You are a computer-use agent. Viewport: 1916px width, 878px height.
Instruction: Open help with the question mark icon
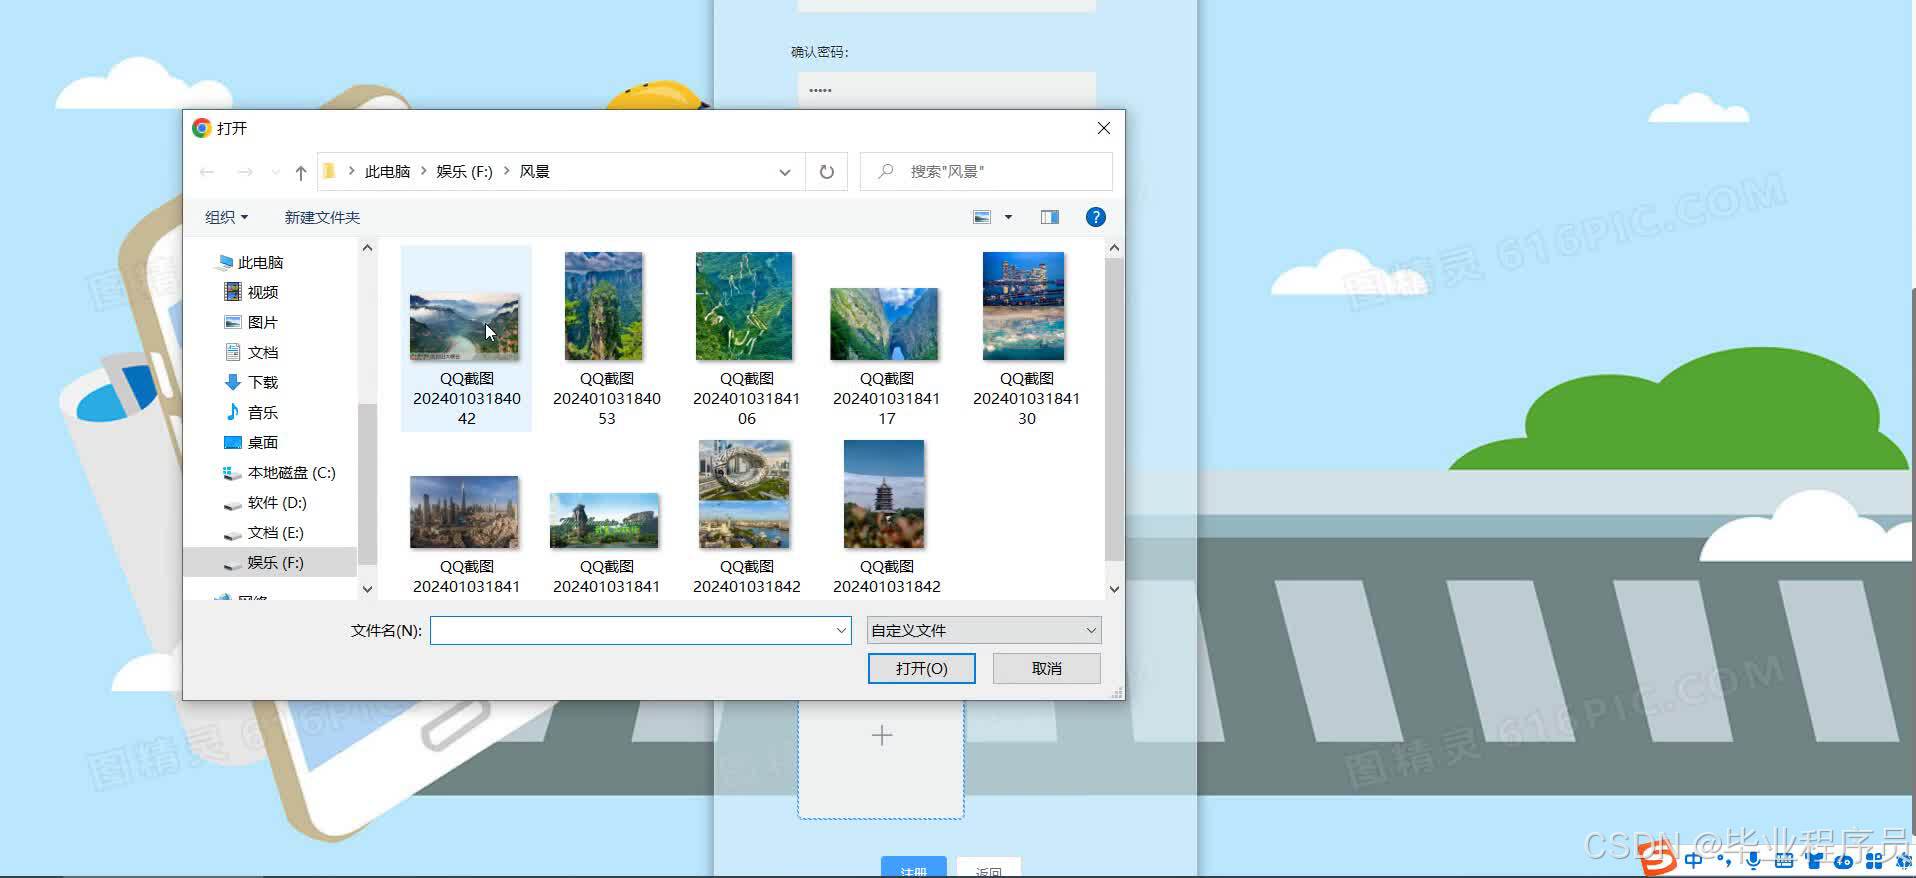point(1096,217)
